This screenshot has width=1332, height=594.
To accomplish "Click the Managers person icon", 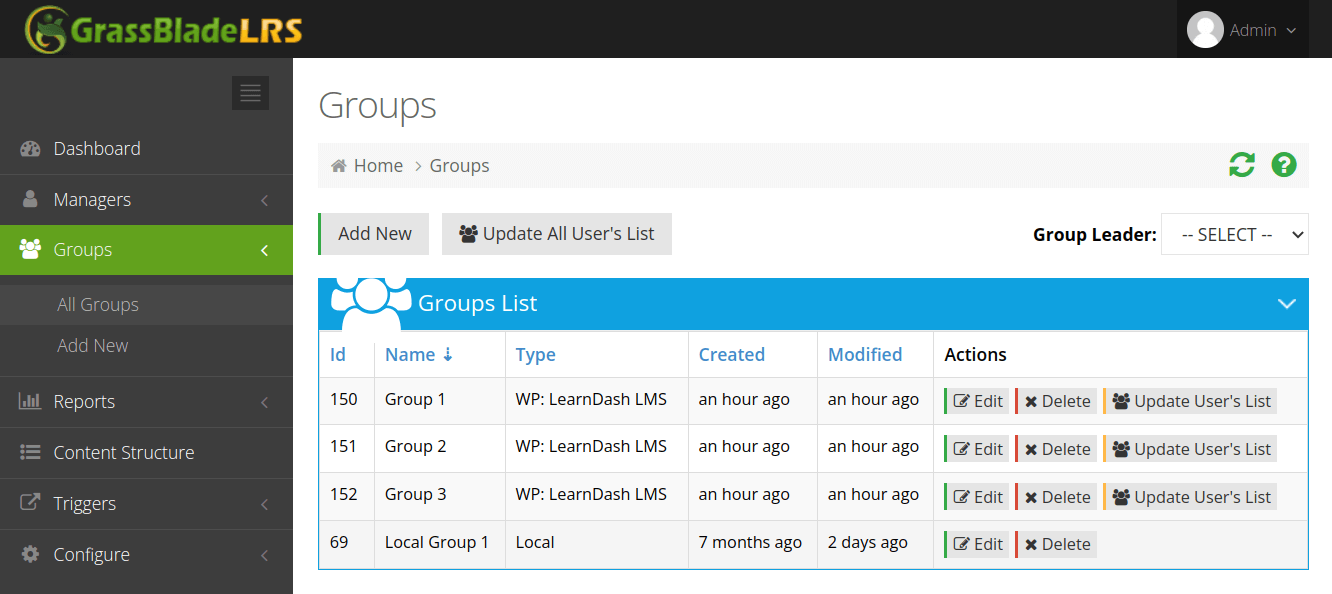I will coord(30,199).
